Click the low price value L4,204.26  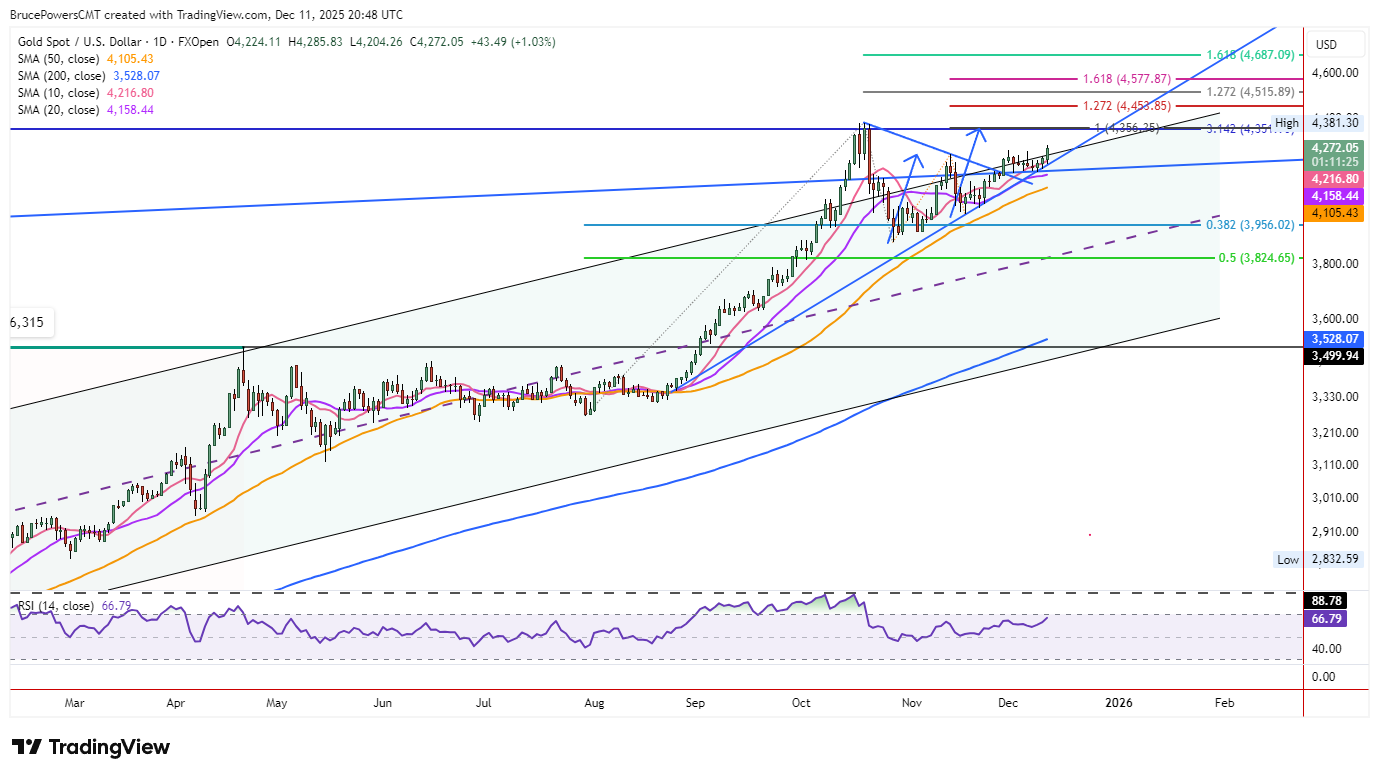tap(377, 42)
